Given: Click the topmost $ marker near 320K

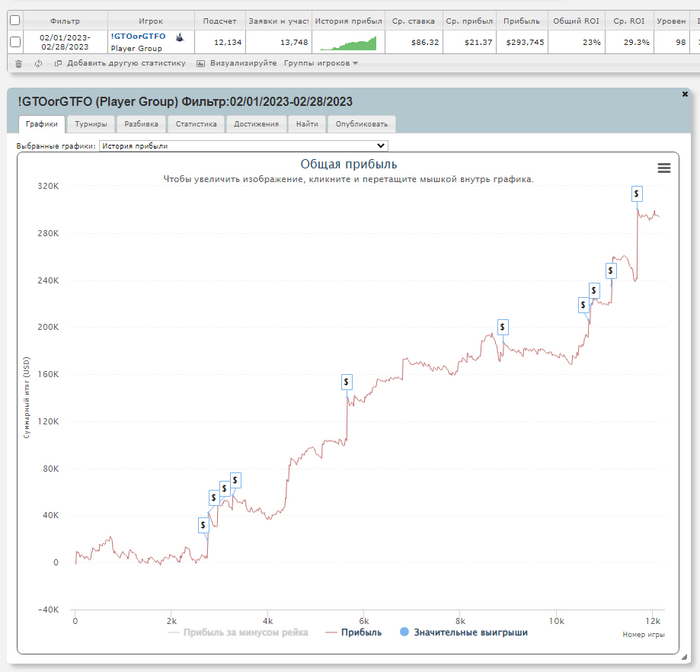Looking at the screenshot, I should point(637,194).
